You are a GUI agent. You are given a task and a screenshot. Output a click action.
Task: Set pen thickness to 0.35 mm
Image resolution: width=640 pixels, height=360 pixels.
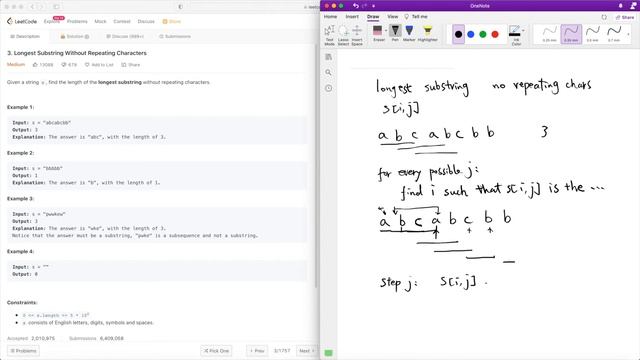pyautogui.click(x=571, y=34)
